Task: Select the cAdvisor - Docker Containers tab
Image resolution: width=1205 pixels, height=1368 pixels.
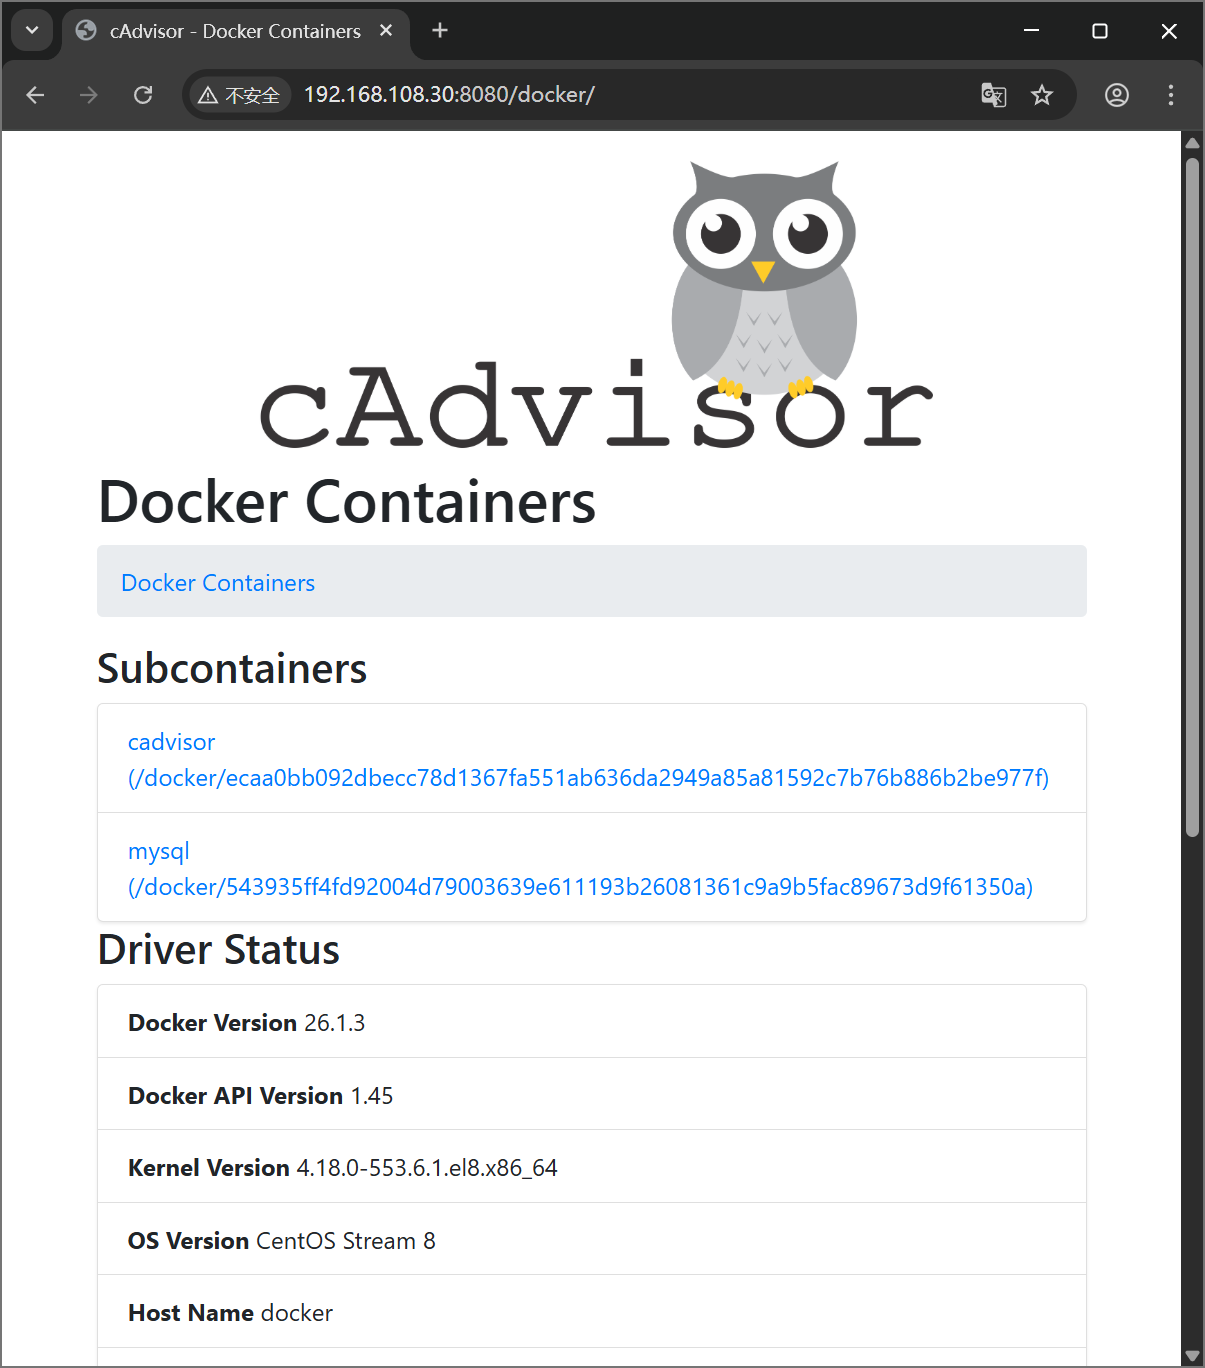Action: (236, 31)
